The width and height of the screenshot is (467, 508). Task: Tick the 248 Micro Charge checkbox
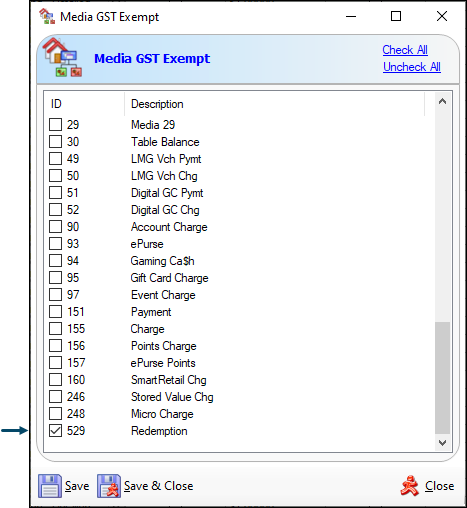coord(55,414)
